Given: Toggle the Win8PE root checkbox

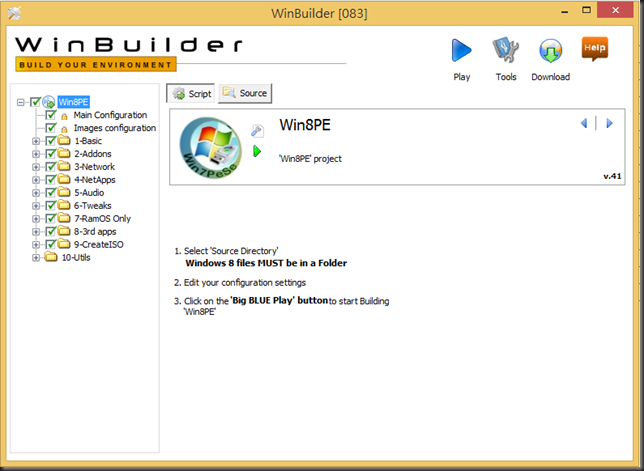Looking at the screenshot, I should click(36, 101).
